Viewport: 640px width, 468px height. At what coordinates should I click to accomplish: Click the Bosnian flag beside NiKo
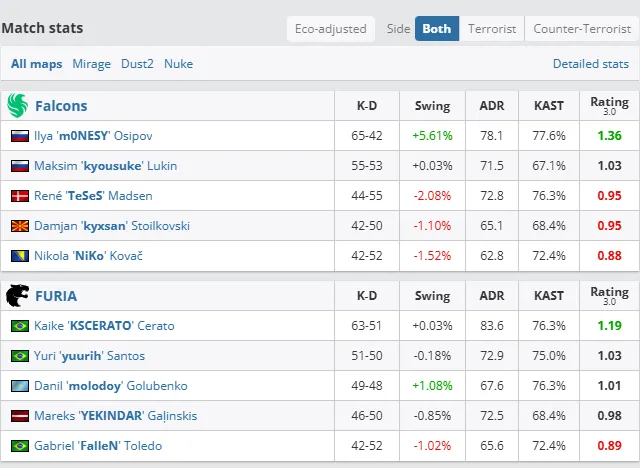pyautogui.click(x=20, y=256)
